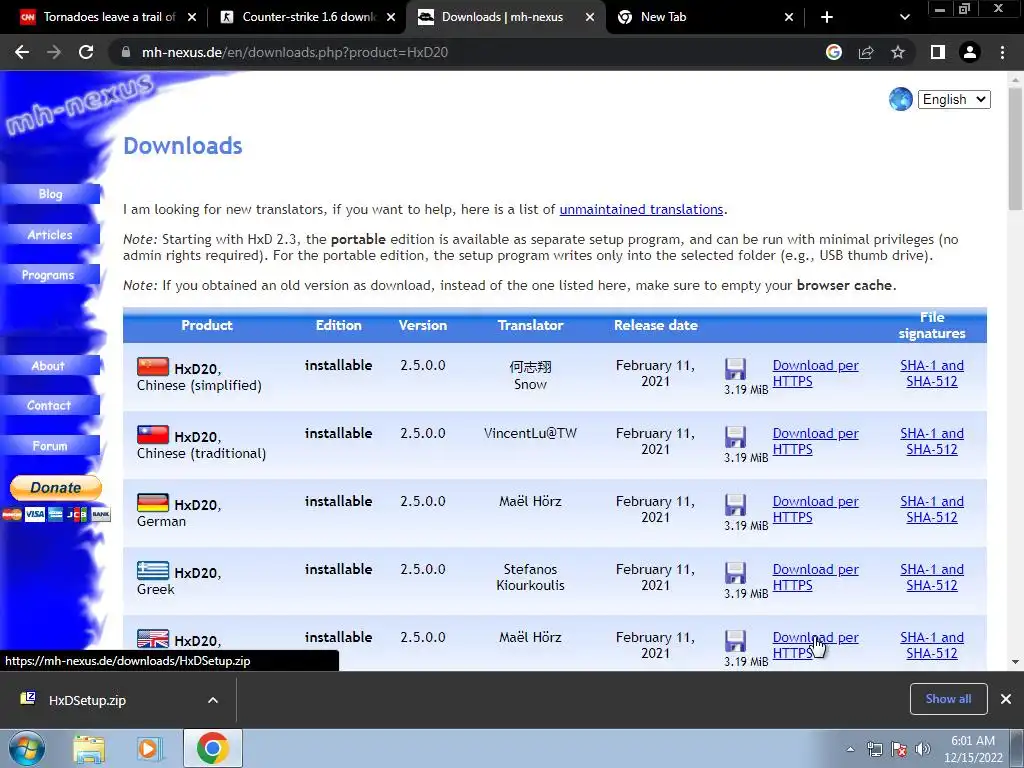This screenshot has height=768, width=1024.
Task: Open SHA-1 and SHA-512 for Chinese simplified
Action: [932, 374]
